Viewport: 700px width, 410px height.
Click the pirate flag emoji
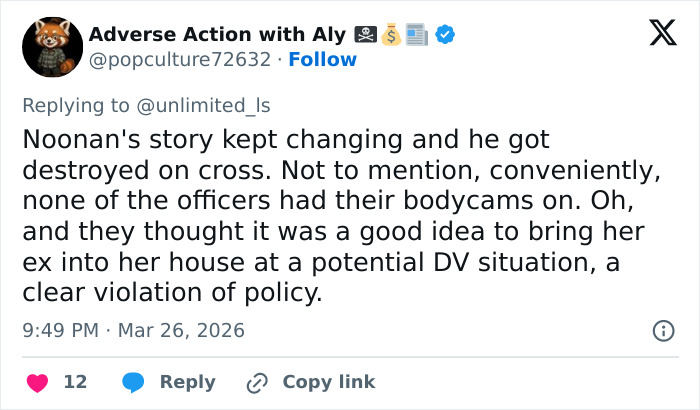click(365, 34)
